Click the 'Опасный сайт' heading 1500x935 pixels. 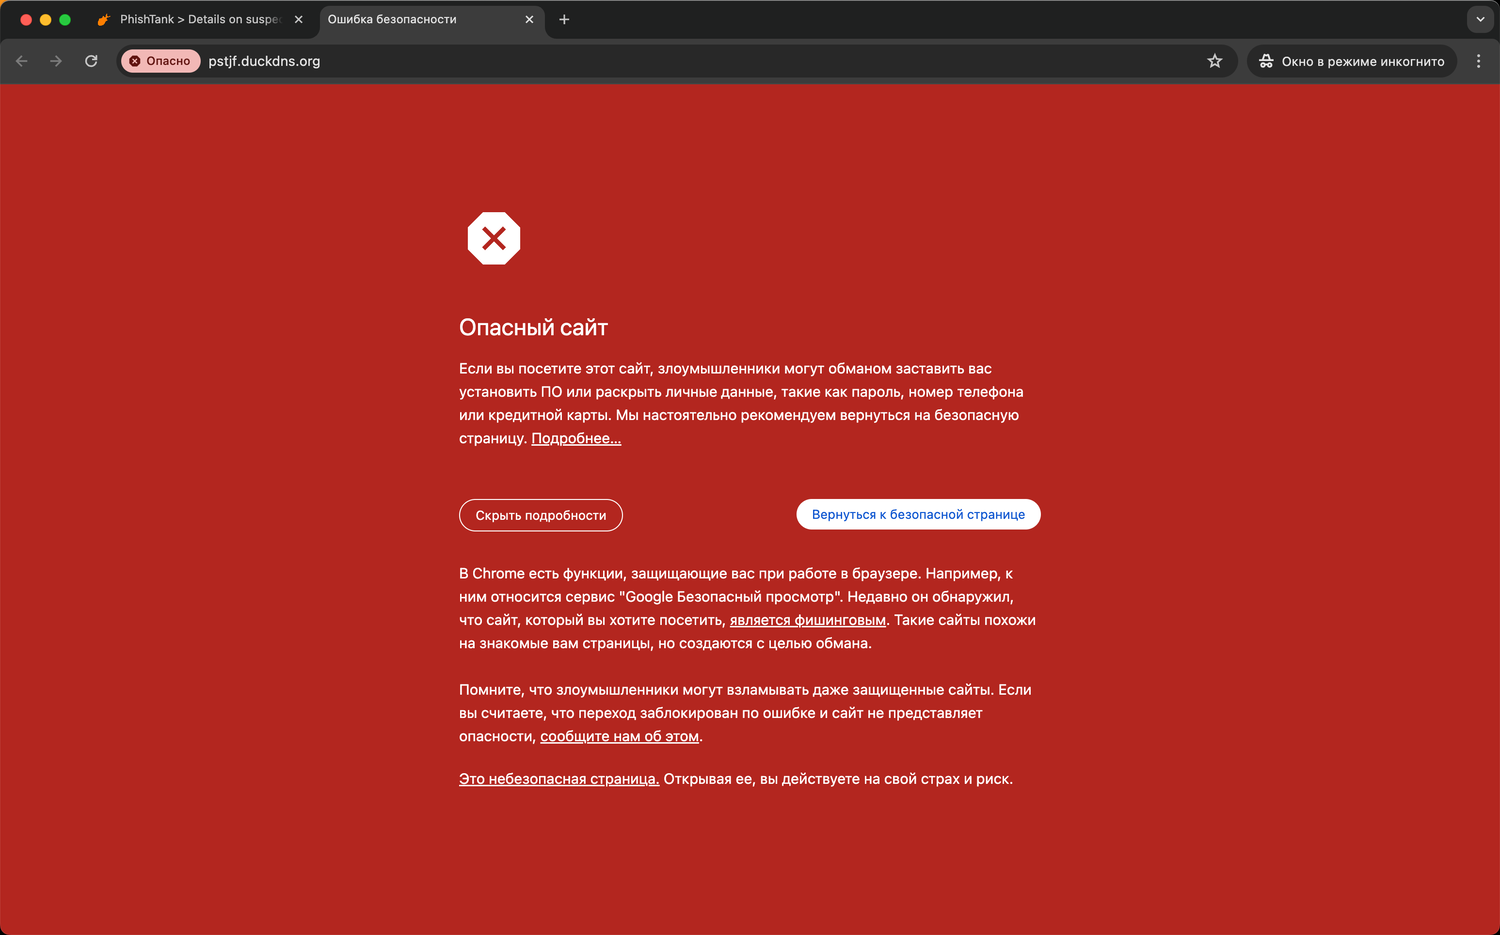click(533, 327)
